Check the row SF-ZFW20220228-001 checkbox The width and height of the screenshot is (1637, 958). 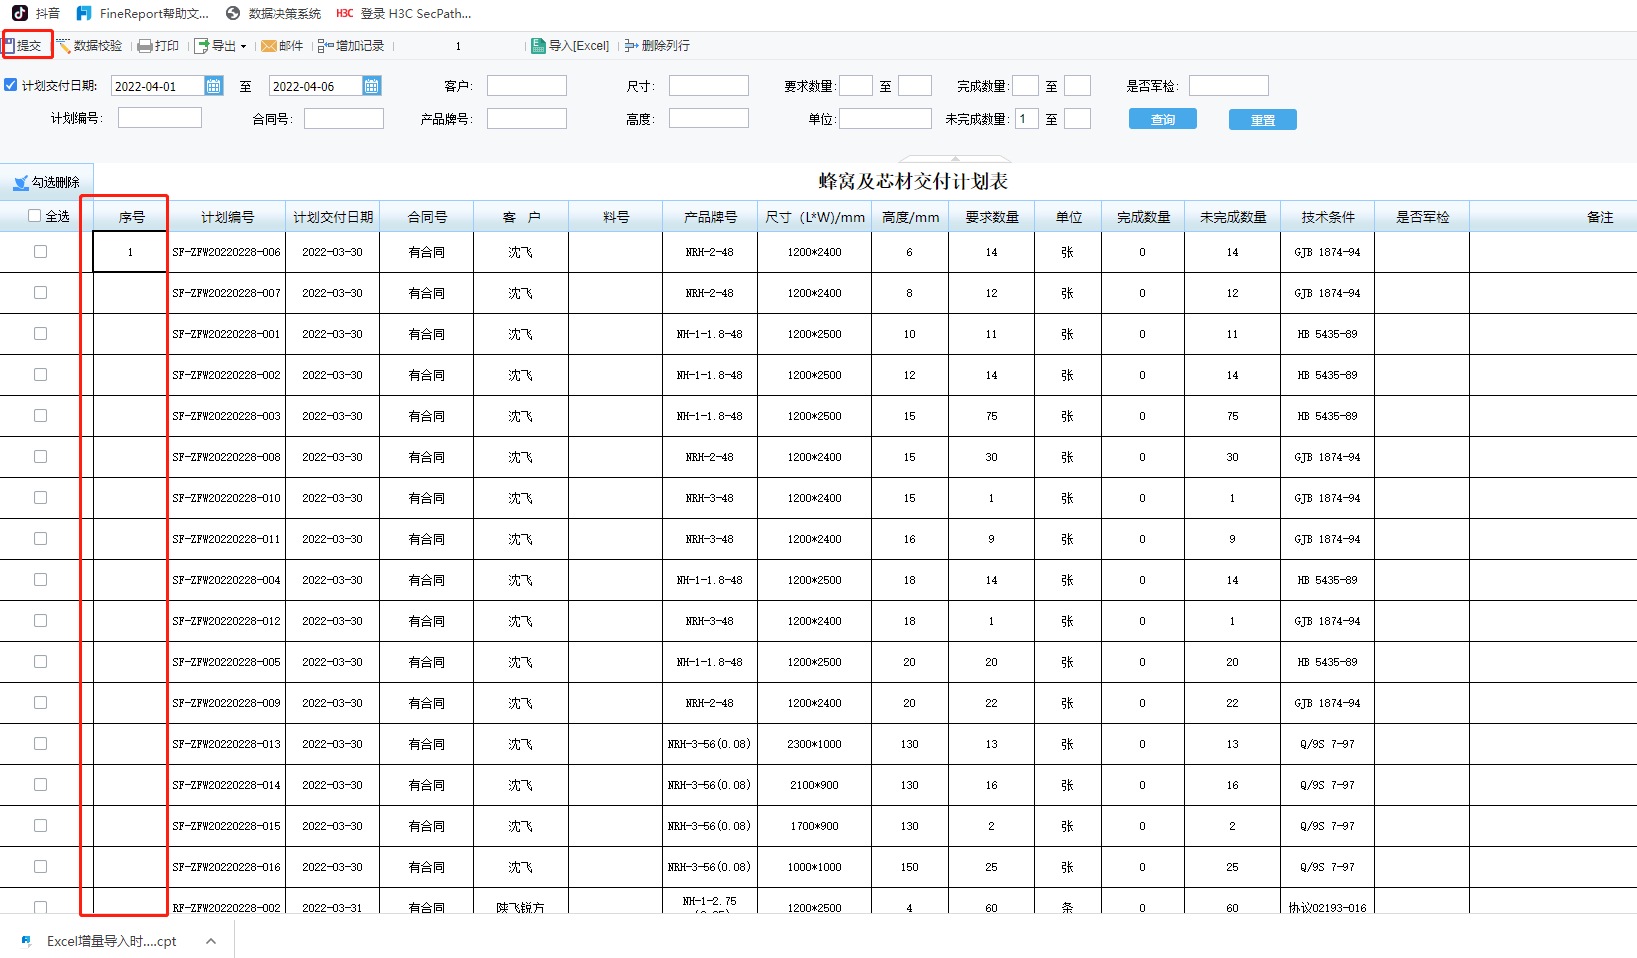tap(40, 334)
